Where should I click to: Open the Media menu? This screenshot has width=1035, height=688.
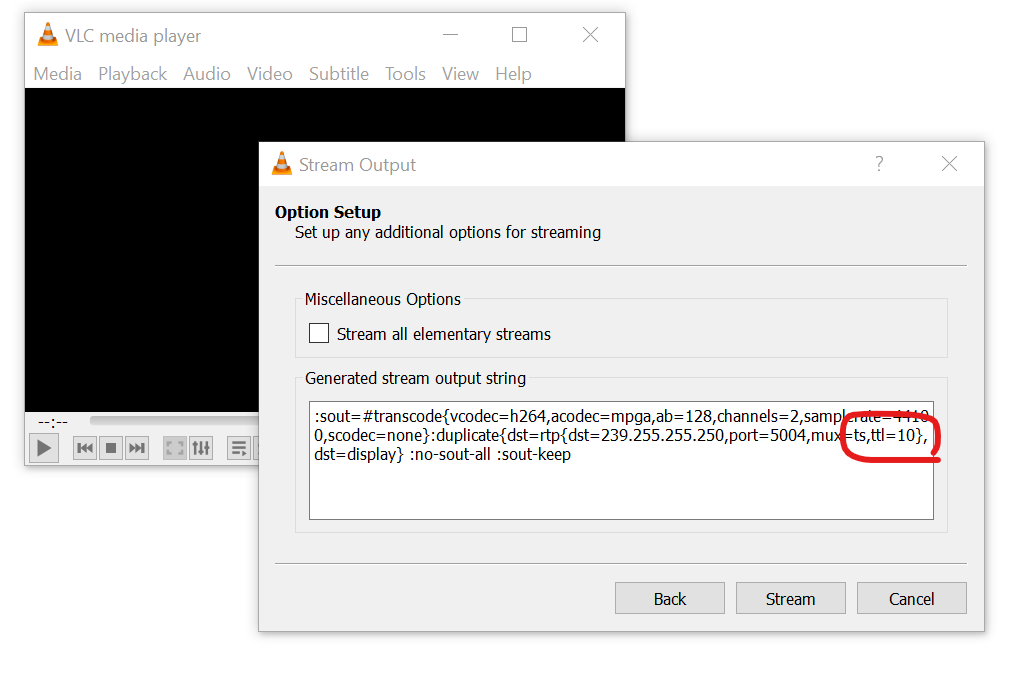[x=57, y=74]
